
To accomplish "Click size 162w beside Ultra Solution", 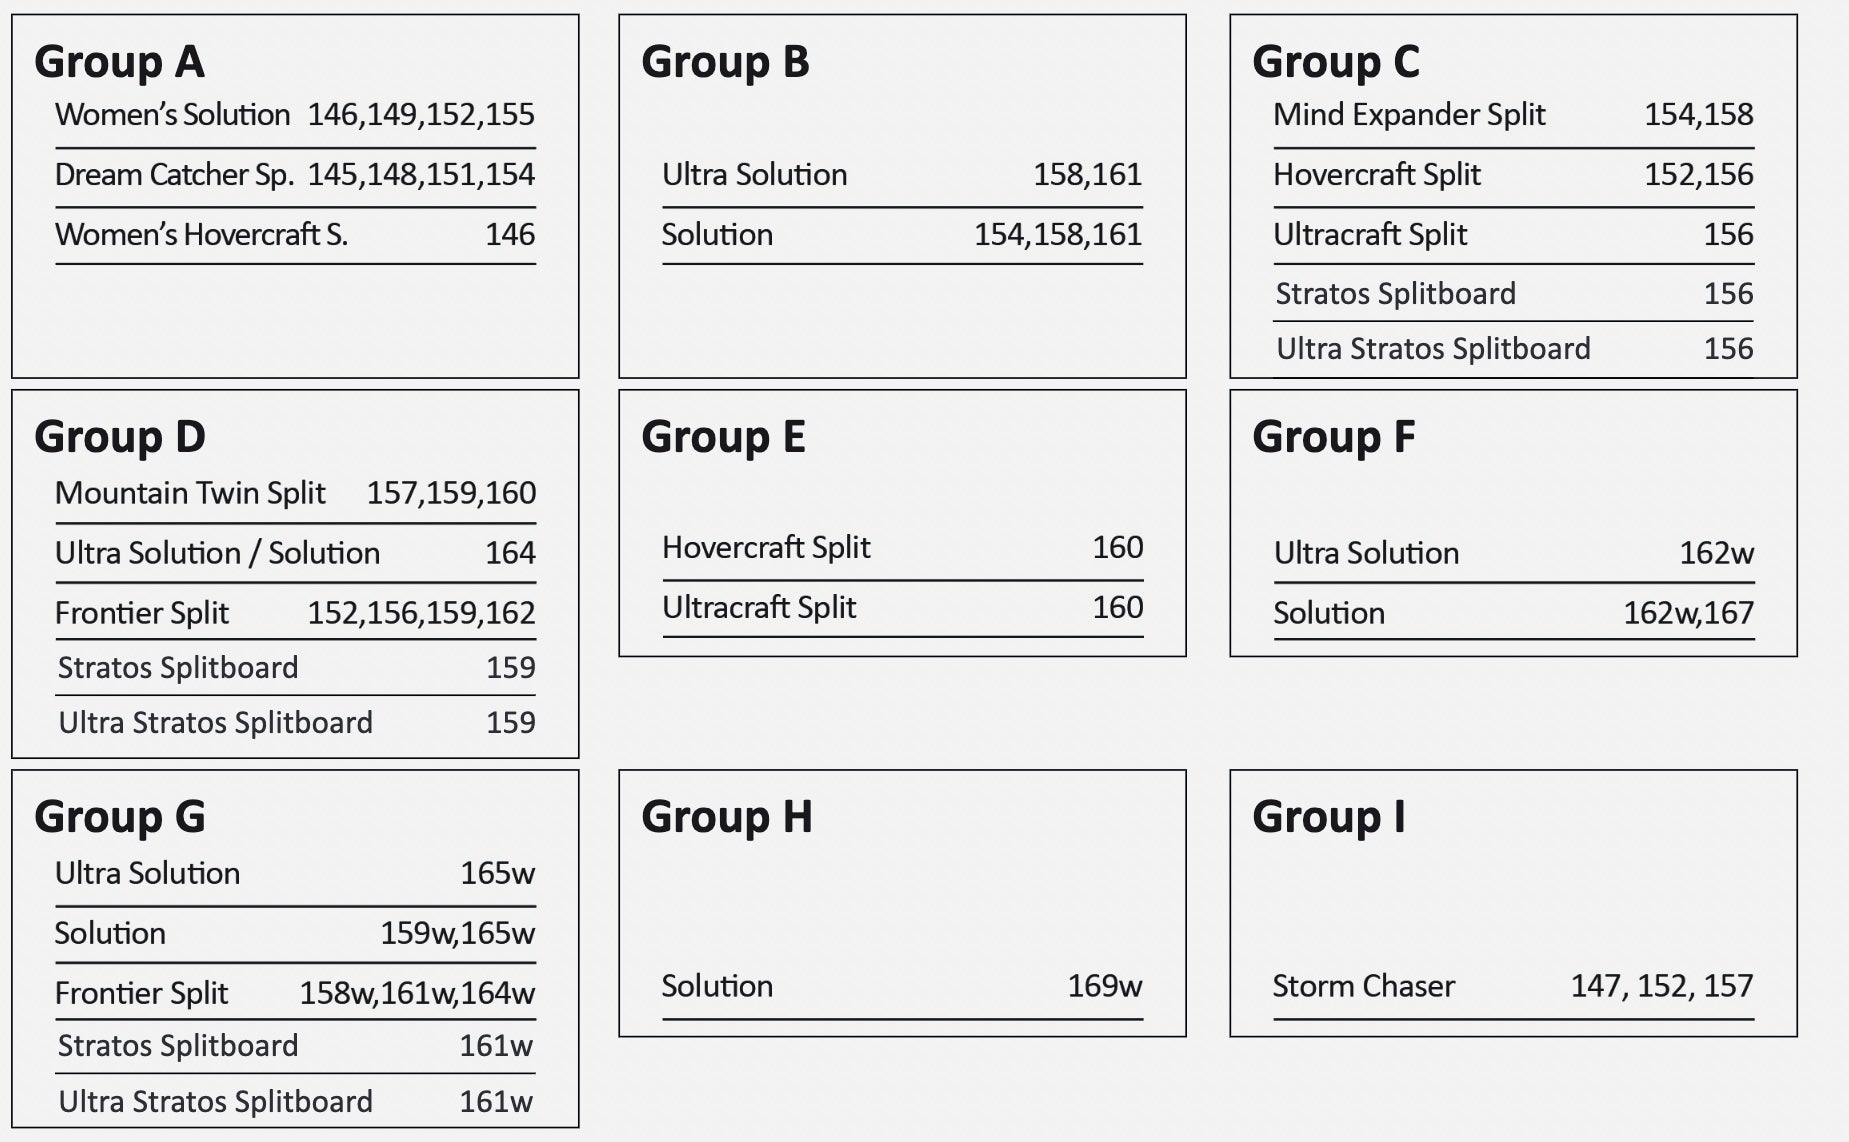I will coord(1717,553).
